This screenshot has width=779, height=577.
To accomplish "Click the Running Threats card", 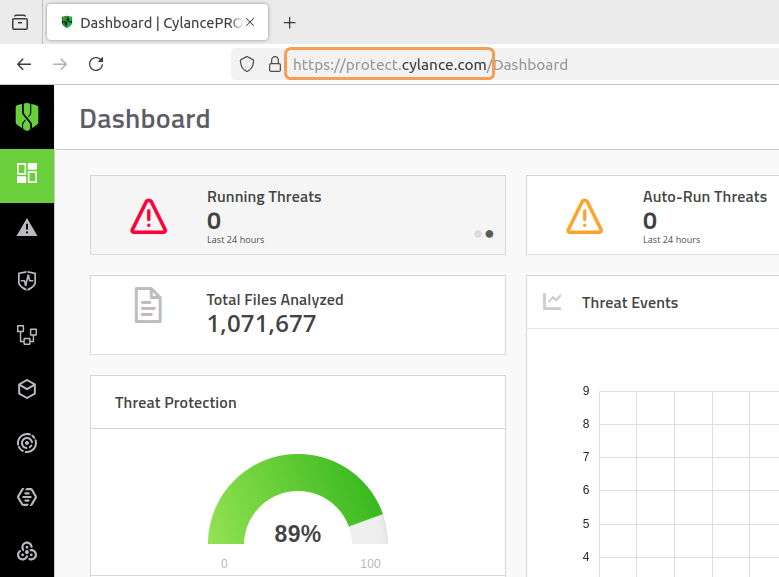I will [297, 215].
